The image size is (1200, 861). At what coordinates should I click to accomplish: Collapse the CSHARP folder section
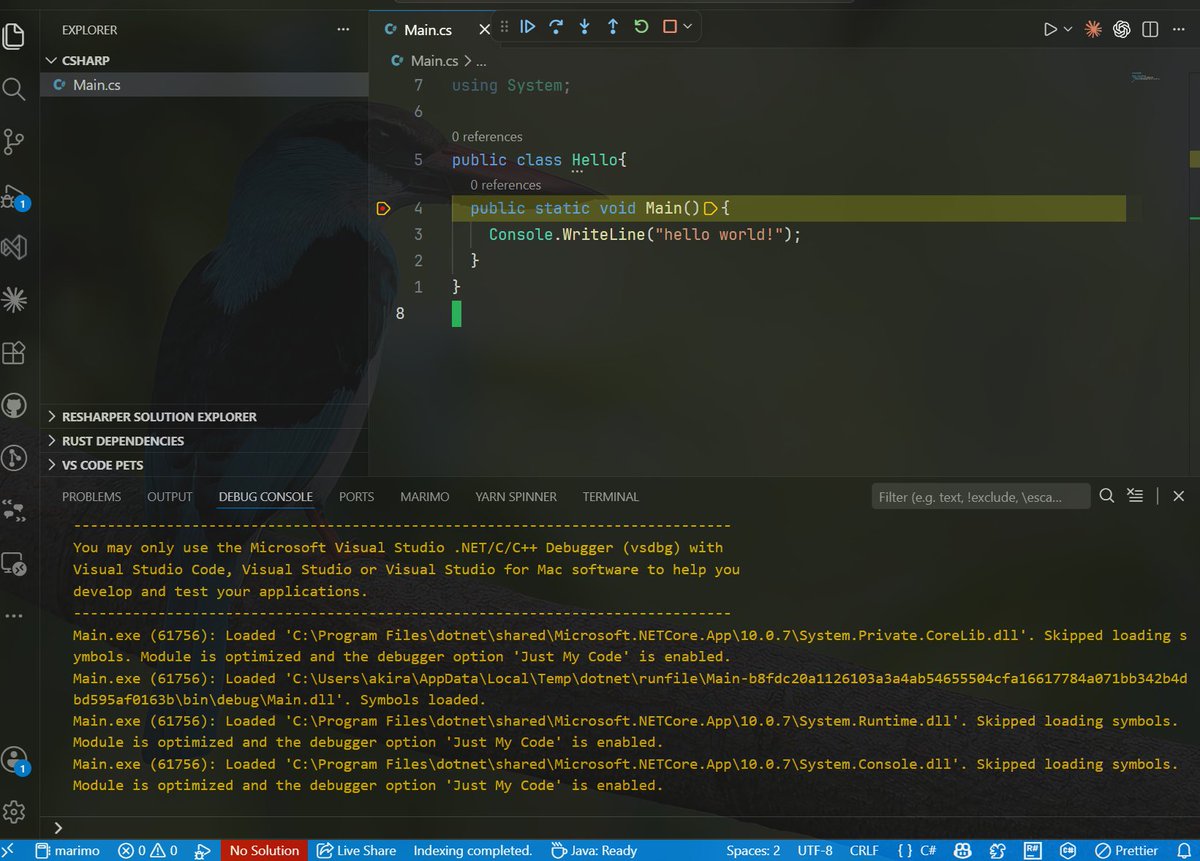click(x=205, y=61)
